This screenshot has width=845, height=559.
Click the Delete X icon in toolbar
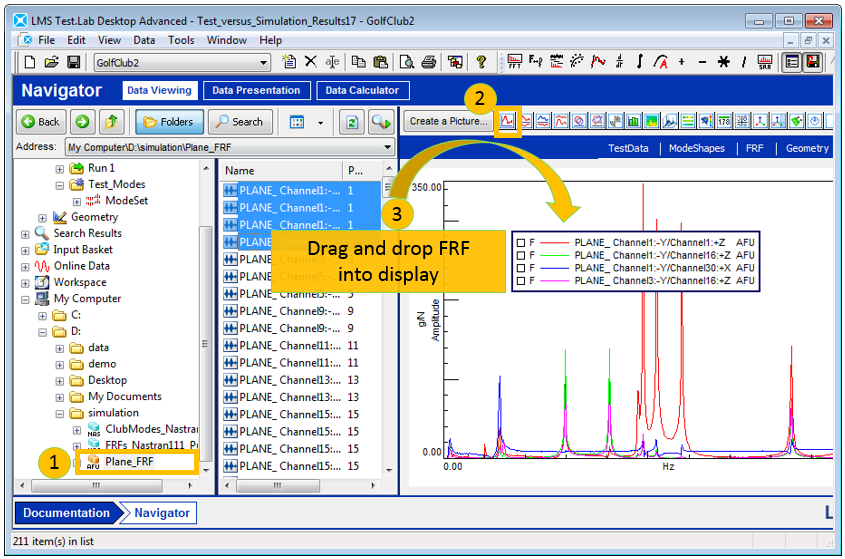(311, 62)
